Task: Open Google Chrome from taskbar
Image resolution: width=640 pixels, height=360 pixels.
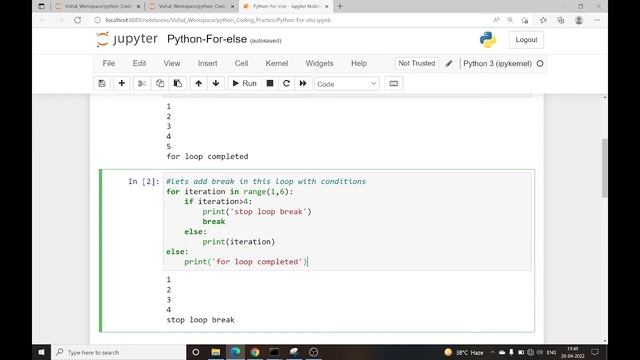Action: [255, 352]
